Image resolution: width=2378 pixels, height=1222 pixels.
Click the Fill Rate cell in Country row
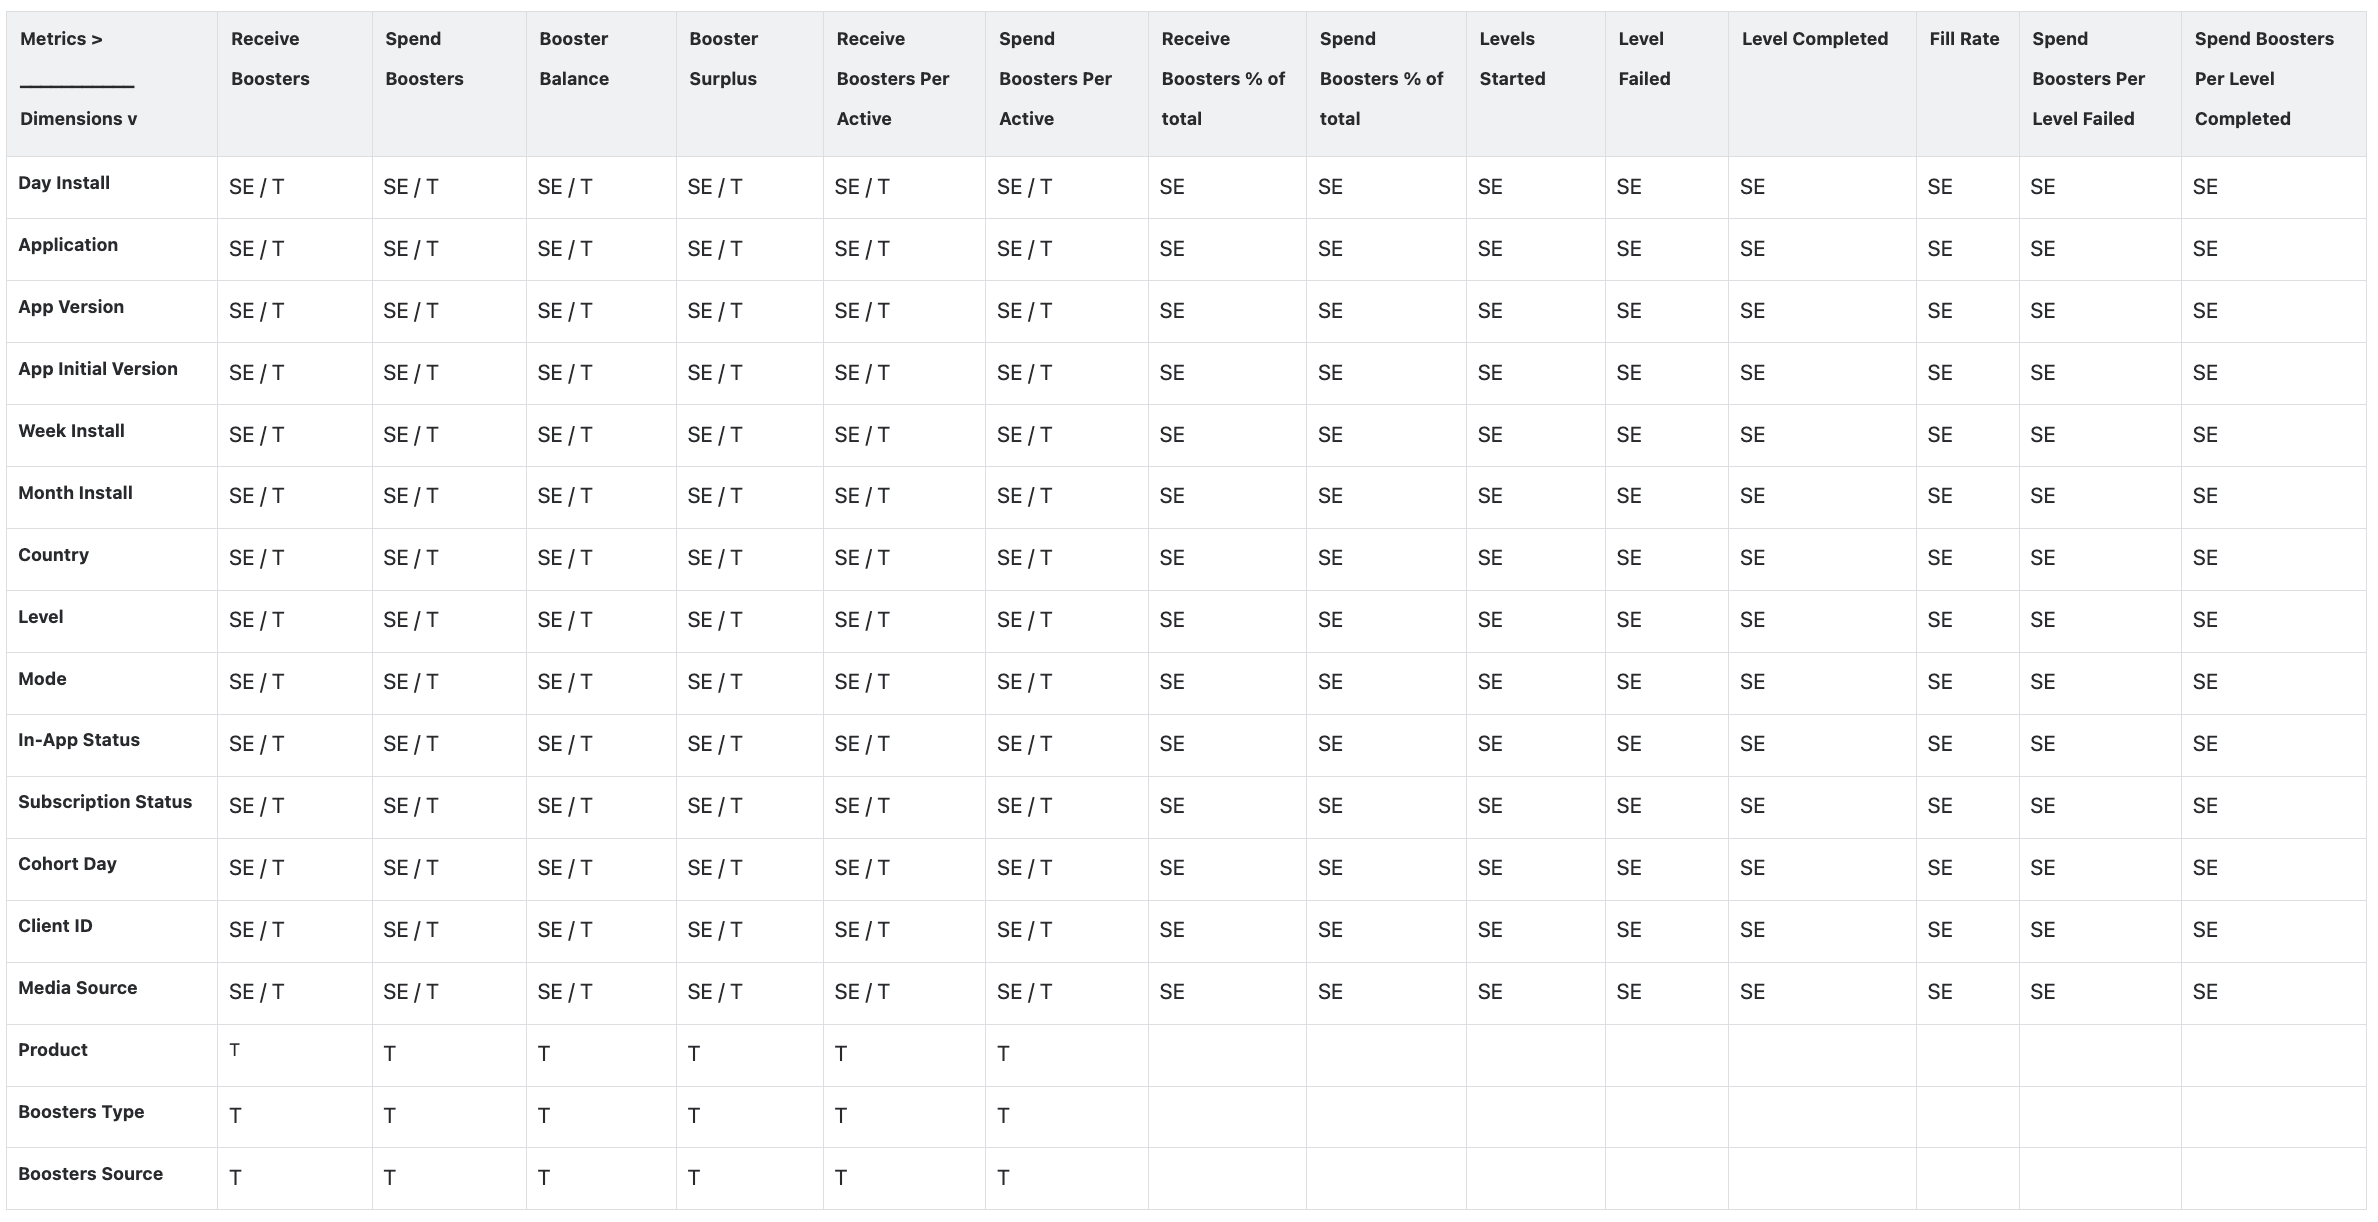tap(1940, 558)
